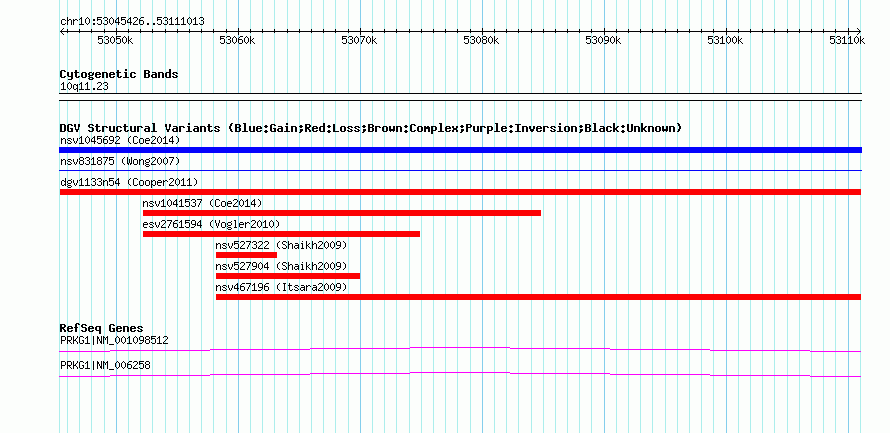Click the red nsv1041537 loss bar
This screenshot has height=433, width=890.
click(x=342, y=213)
